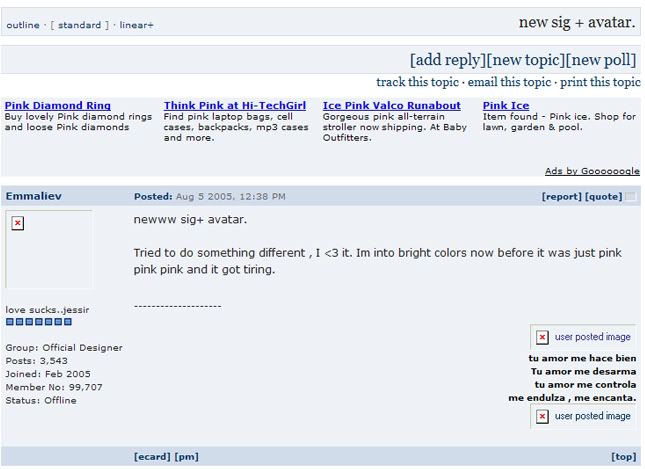Report this post
The width and height of the screenshot is (645, 469).
point(561,197)
